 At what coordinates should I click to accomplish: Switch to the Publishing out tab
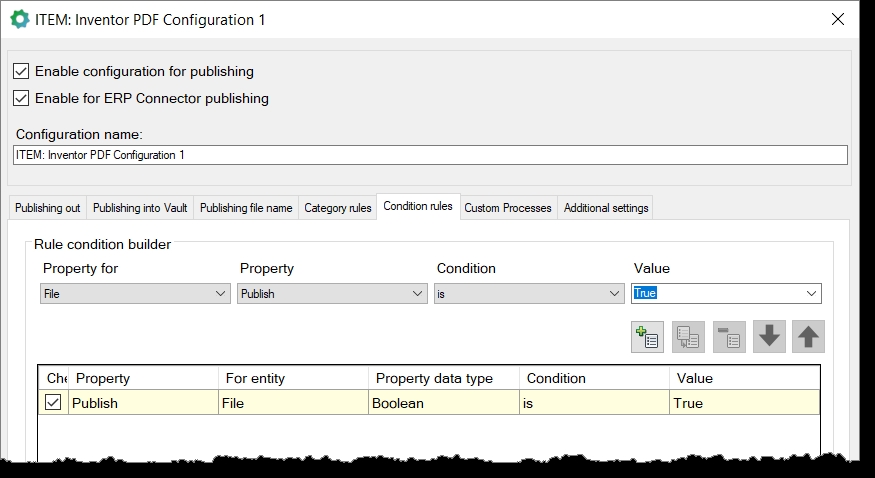coord(47,208)
